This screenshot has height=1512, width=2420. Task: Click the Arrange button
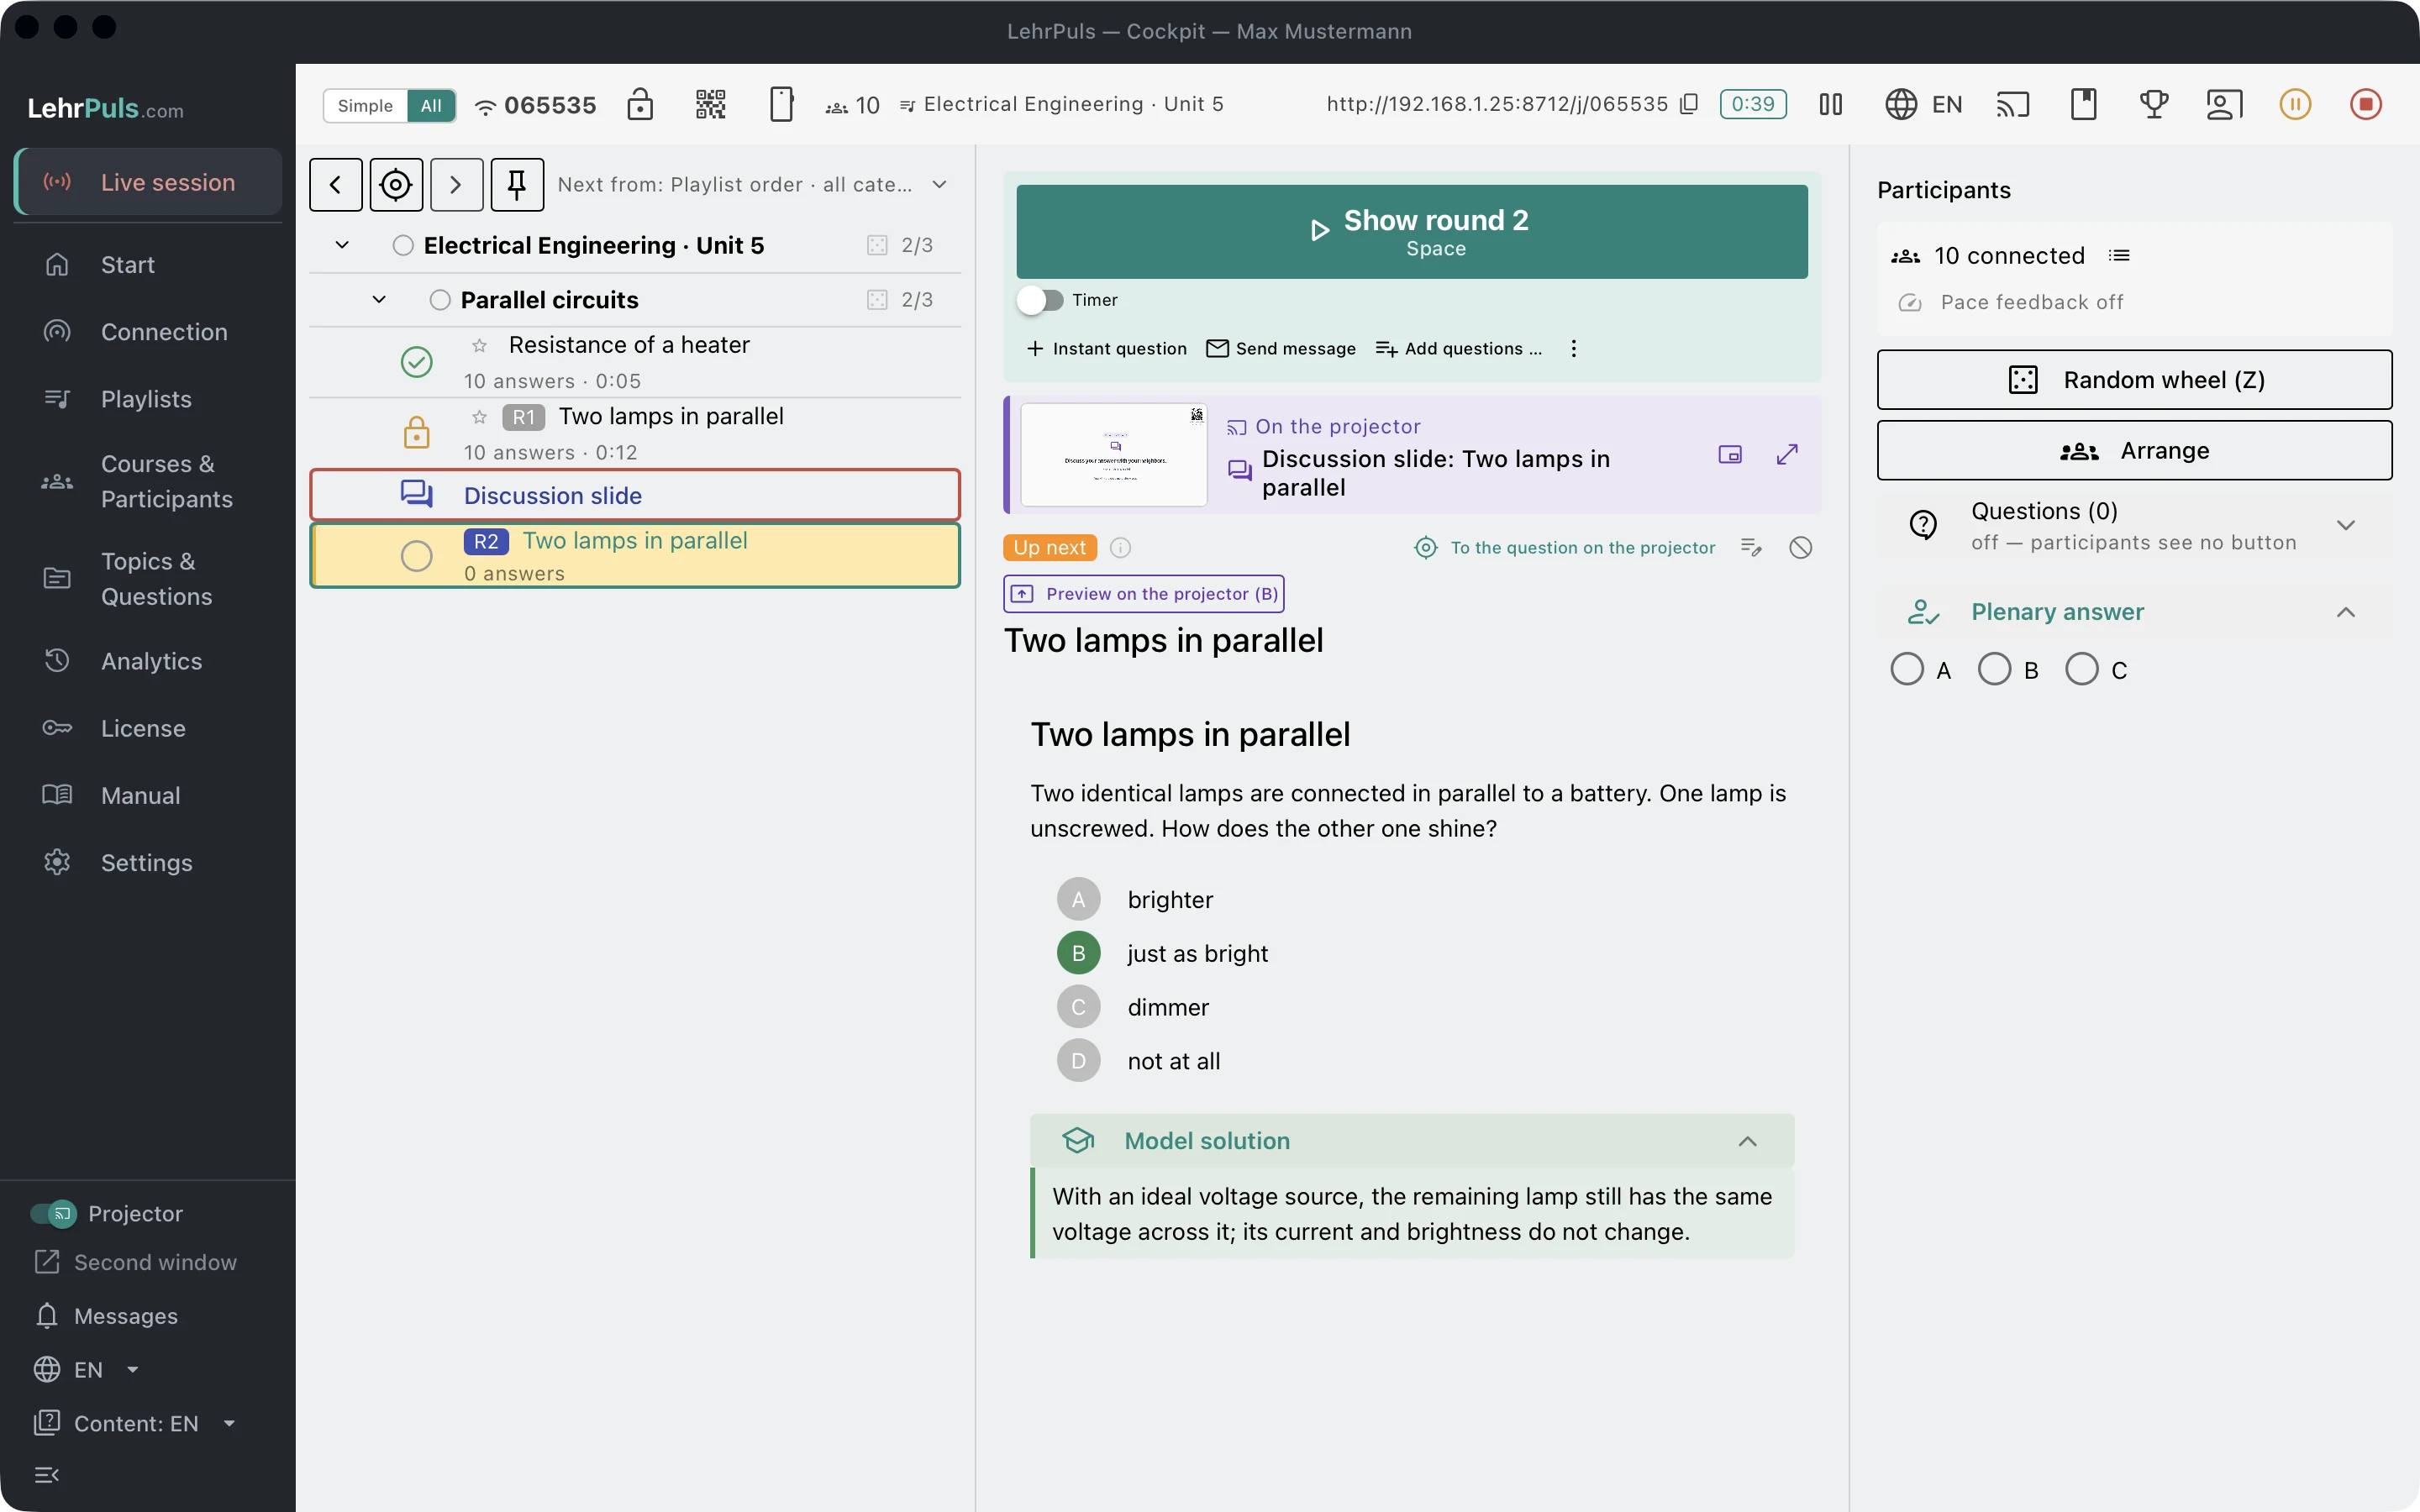pyautogui.click(x=2134, y=450)
